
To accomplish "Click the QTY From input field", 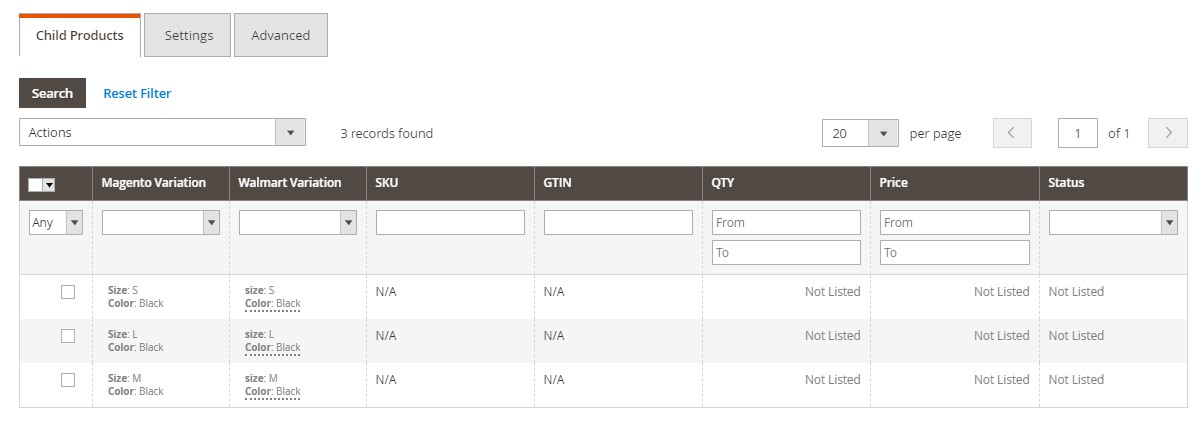I will [x=786, y=222].
